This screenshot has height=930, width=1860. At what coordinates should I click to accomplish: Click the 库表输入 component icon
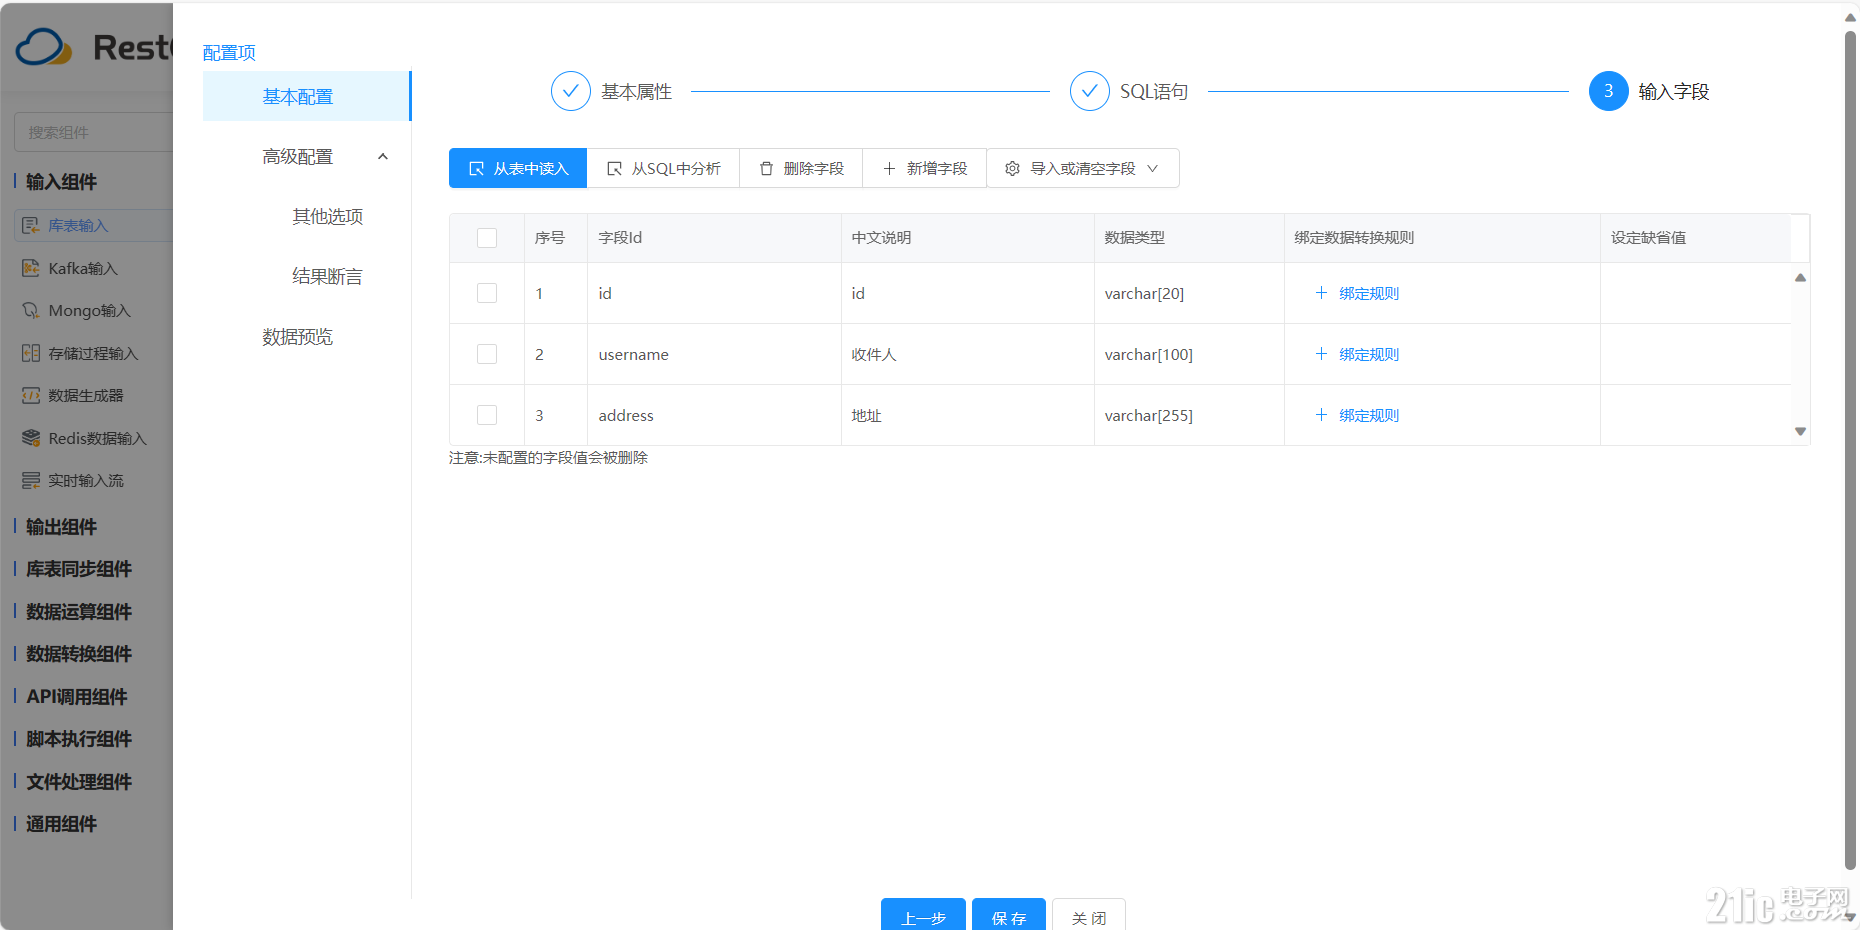[x=31, y=225]
